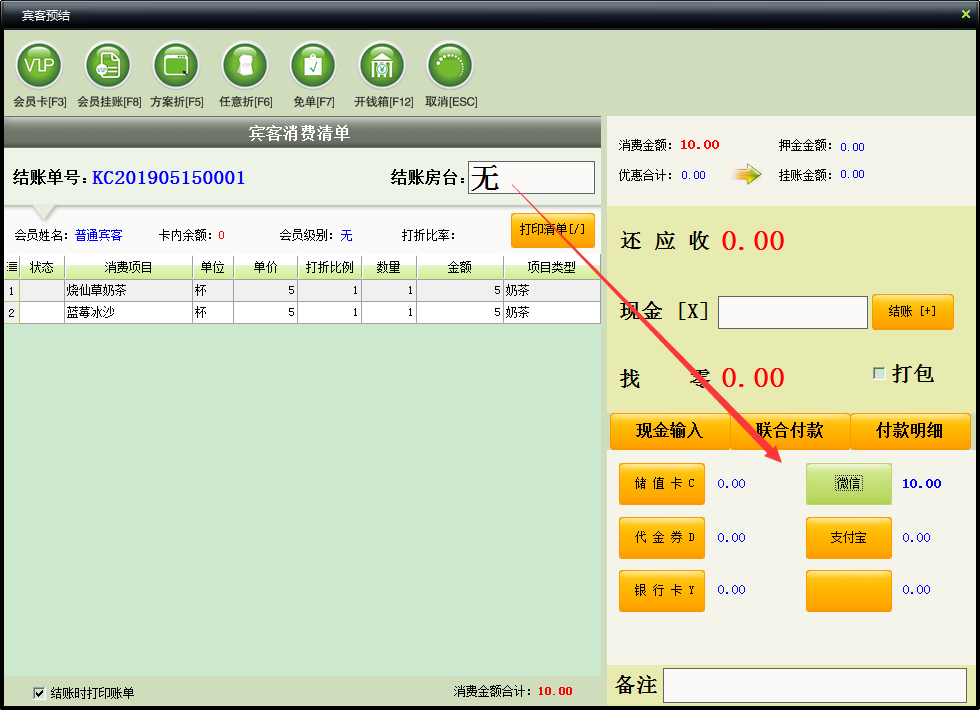Click bill number KC201905150001
The image size is (980, 710).
coord(168,178)
